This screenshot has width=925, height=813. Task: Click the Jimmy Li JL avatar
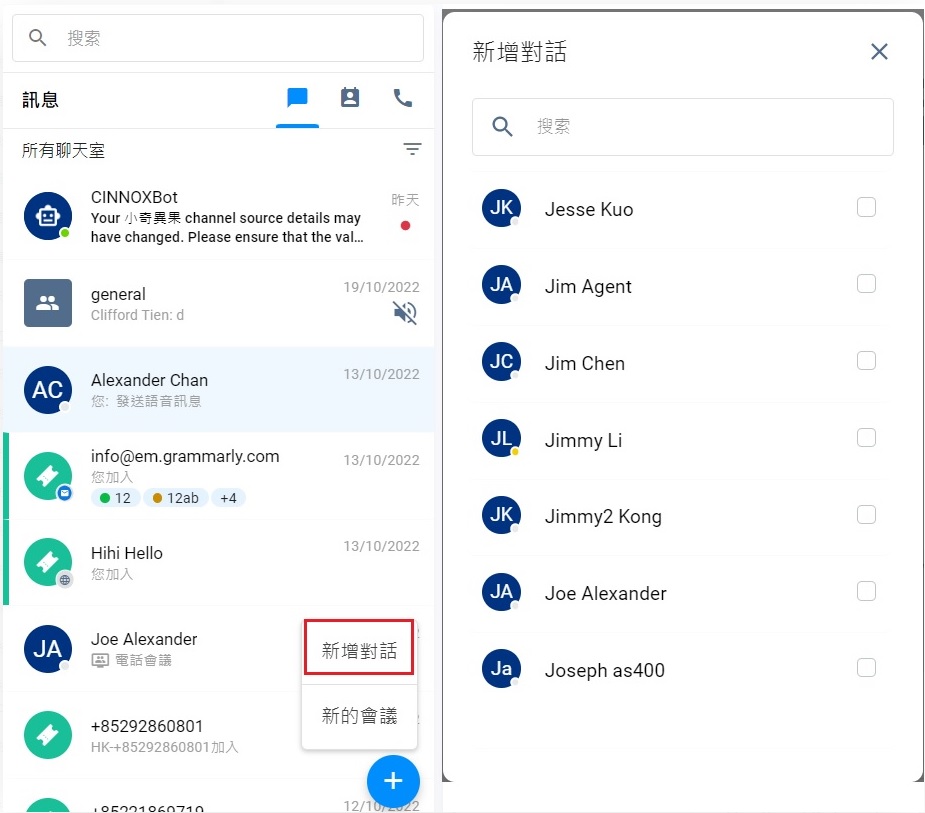pyautogui.click(x=501, y=438)
